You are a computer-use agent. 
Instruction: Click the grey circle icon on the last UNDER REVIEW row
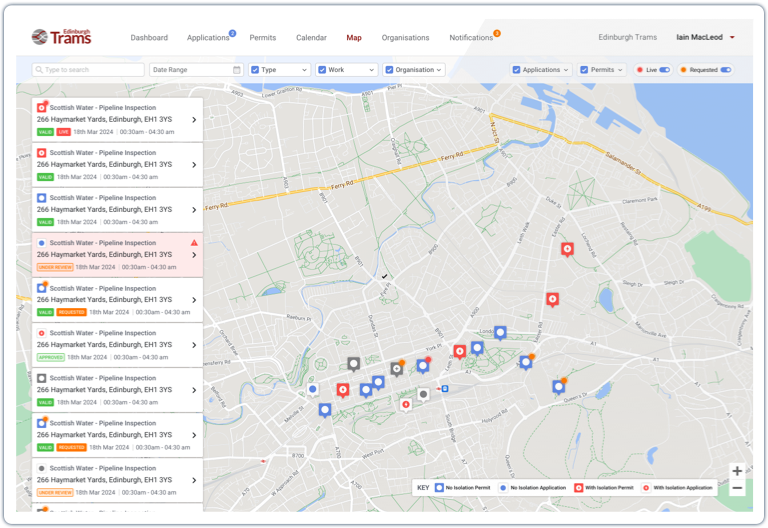point(42,468)
